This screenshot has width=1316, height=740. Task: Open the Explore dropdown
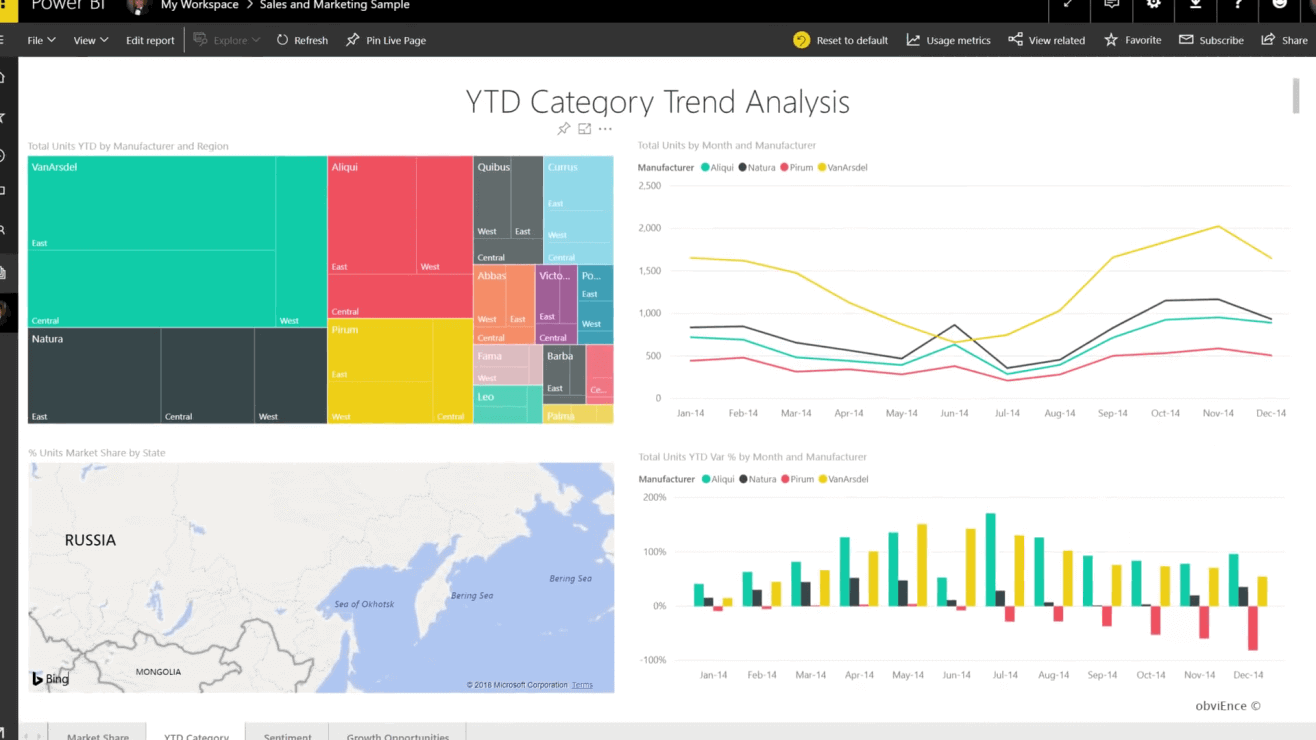click(x=227, y=40)
